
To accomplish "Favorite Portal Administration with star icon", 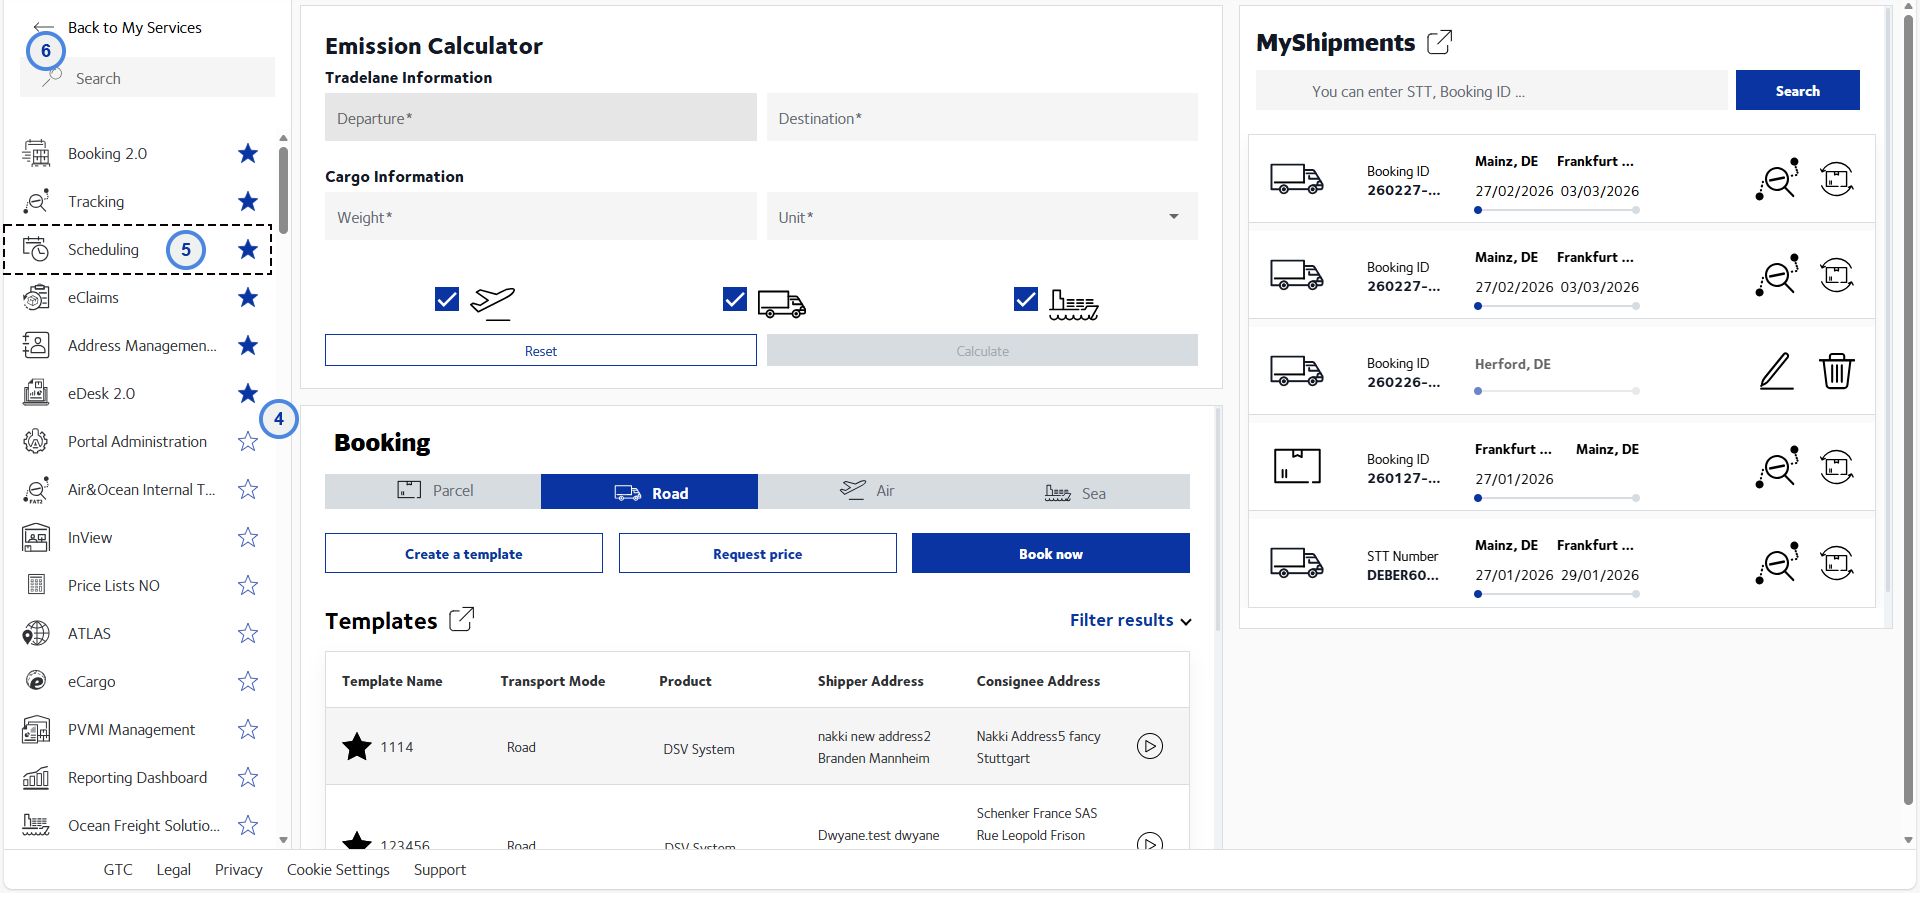I will point(248,441).
